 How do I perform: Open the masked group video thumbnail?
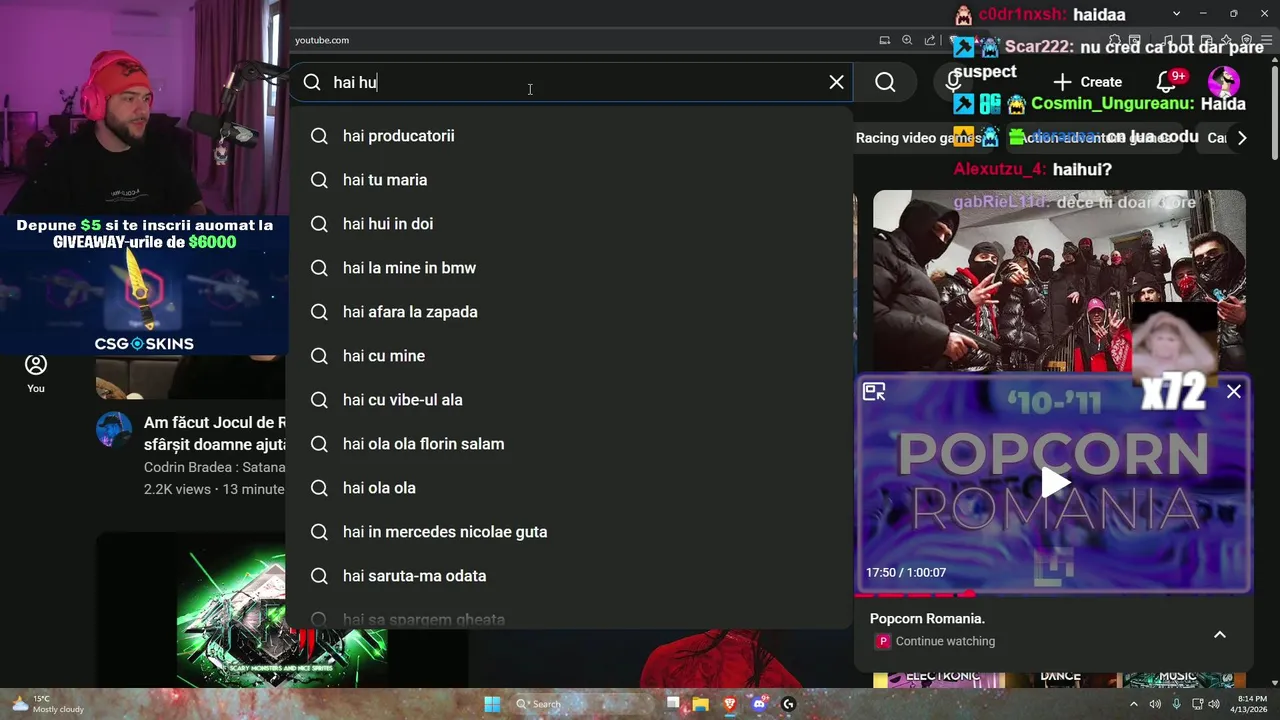[x=1059, y=280]
